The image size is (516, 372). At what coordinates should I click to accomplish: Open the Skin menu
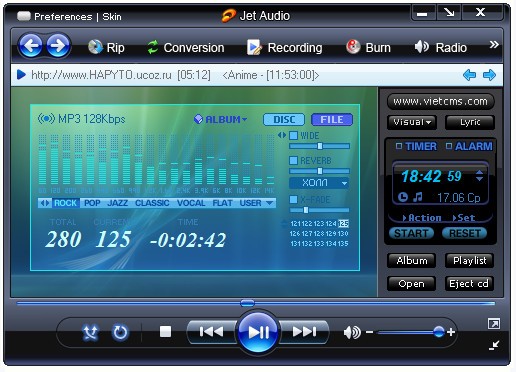[112, 17]
